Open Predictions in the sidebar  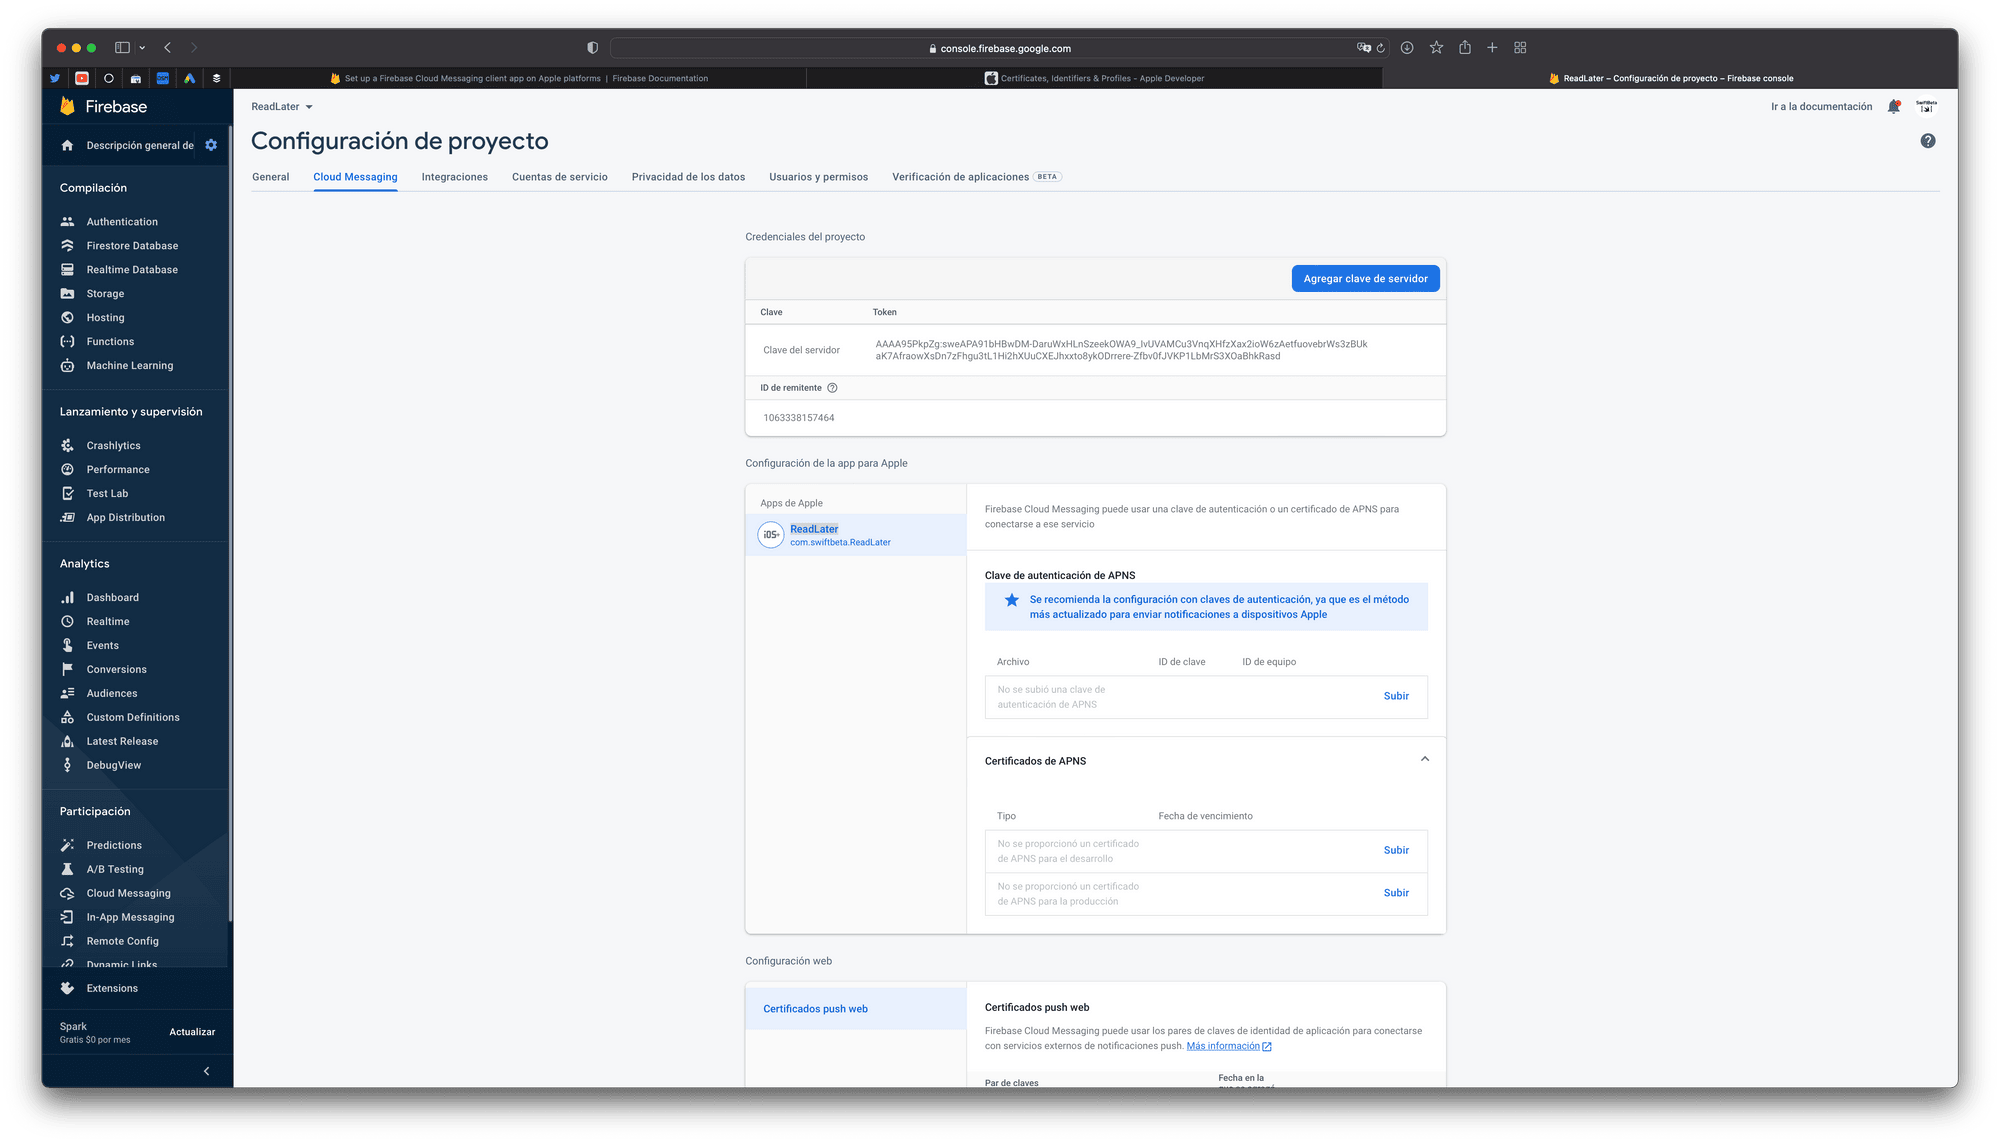click(x=114, y=846)
